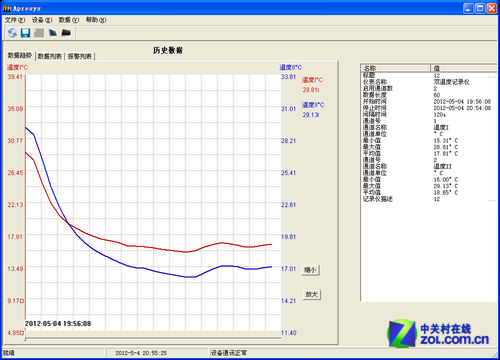Click the red cursor line in chart
Screen dimensions: 500x360
[25, 197]
